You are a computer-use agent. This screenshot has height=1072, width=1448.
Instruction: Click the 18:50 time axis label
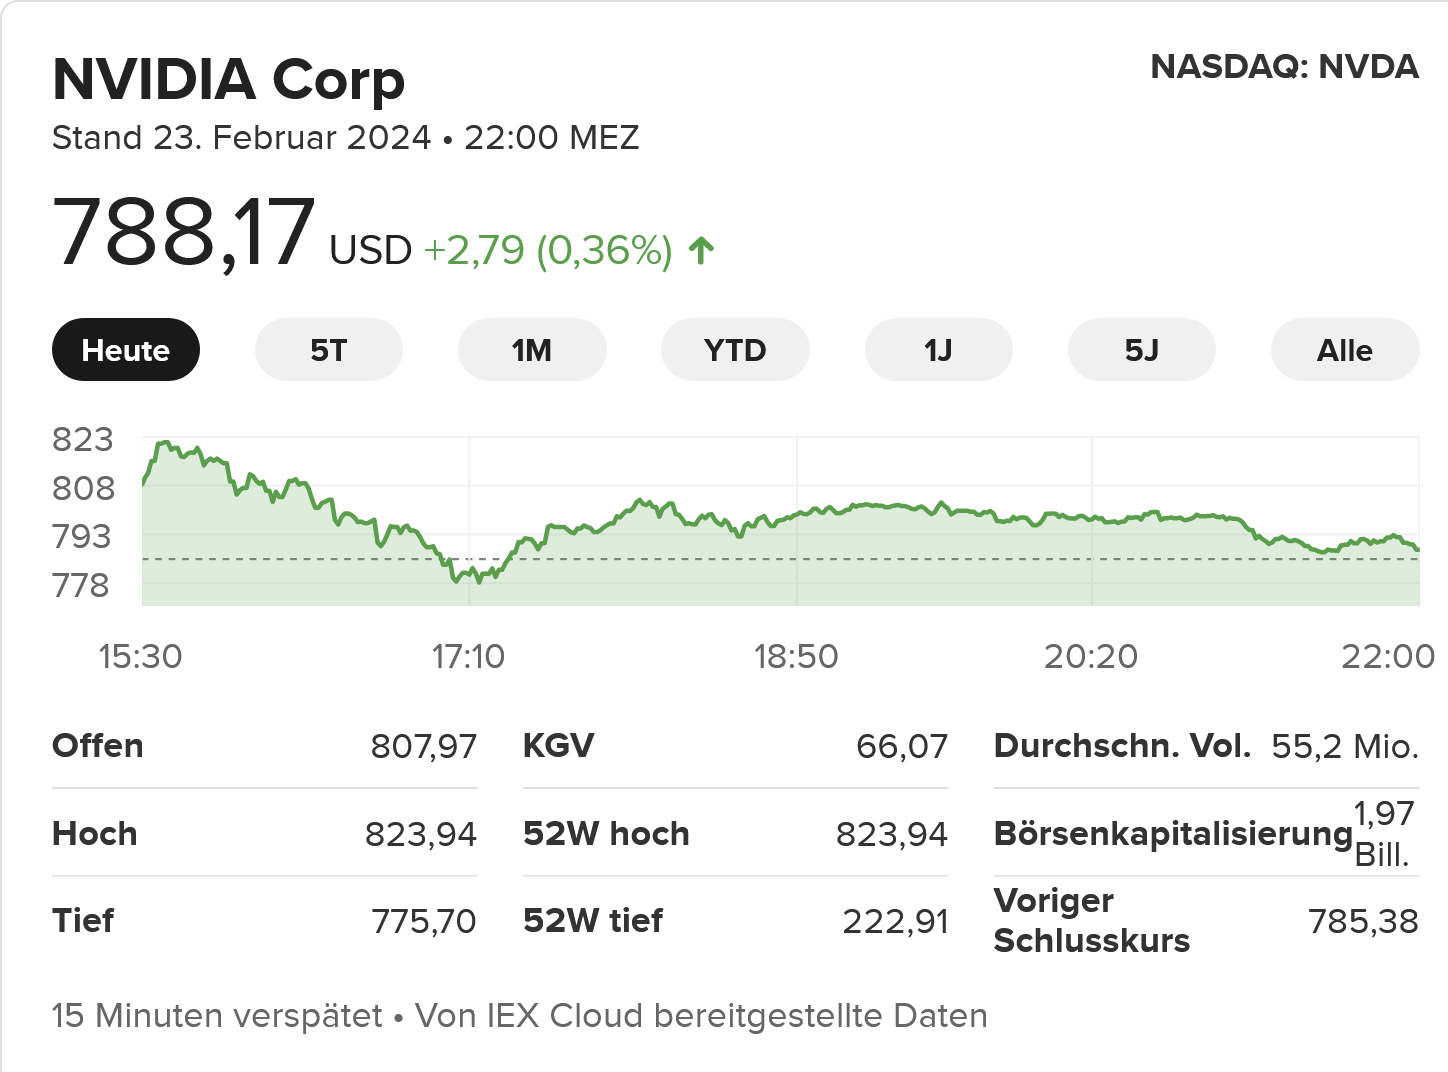[796, 656]
